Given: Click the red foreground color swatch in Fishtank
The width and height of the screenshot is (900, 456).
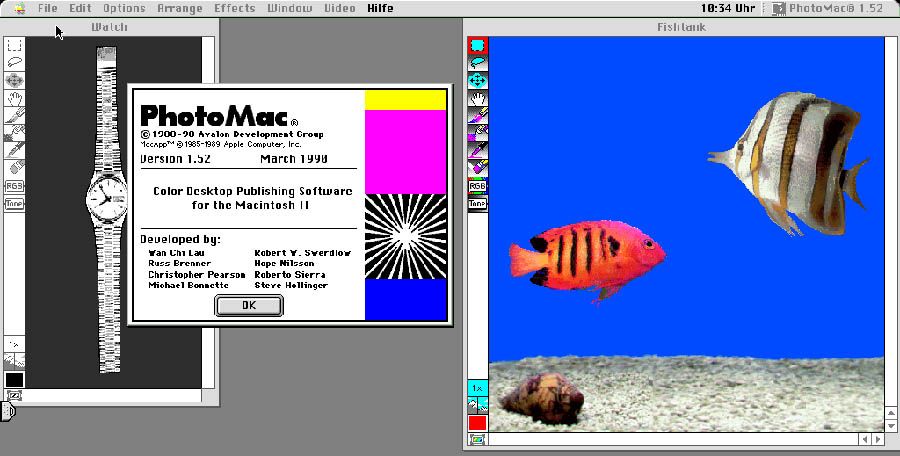Looking at the screenshot, I should click(478, 423).
